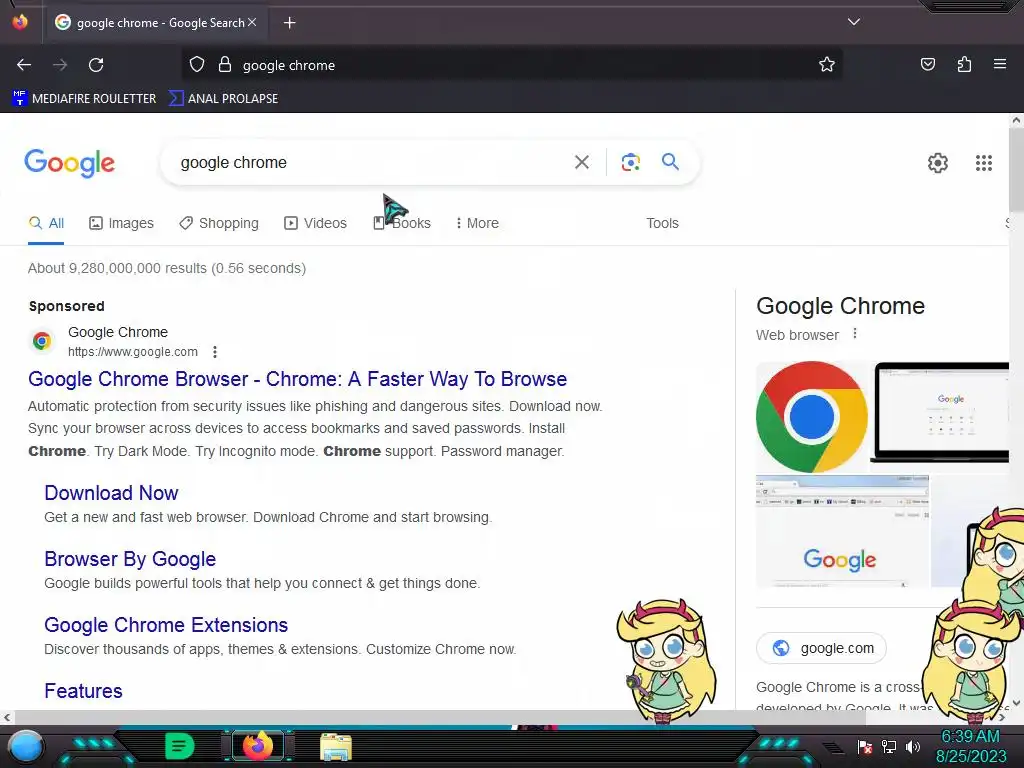Expand the list all tabs chevron
Image resolution: width=1024 pixels, height=768 pixels.
click(x=854, y=22)
